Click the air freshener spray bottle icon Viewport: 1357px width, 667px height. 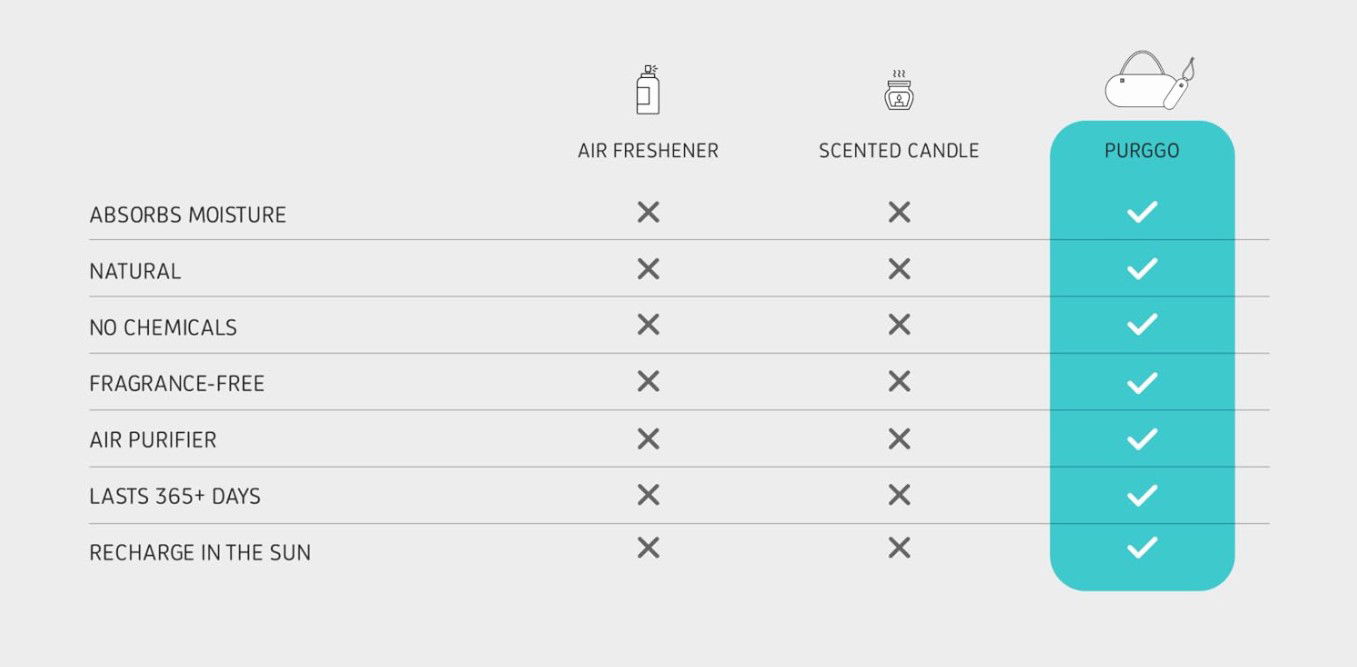coord(648,89)
